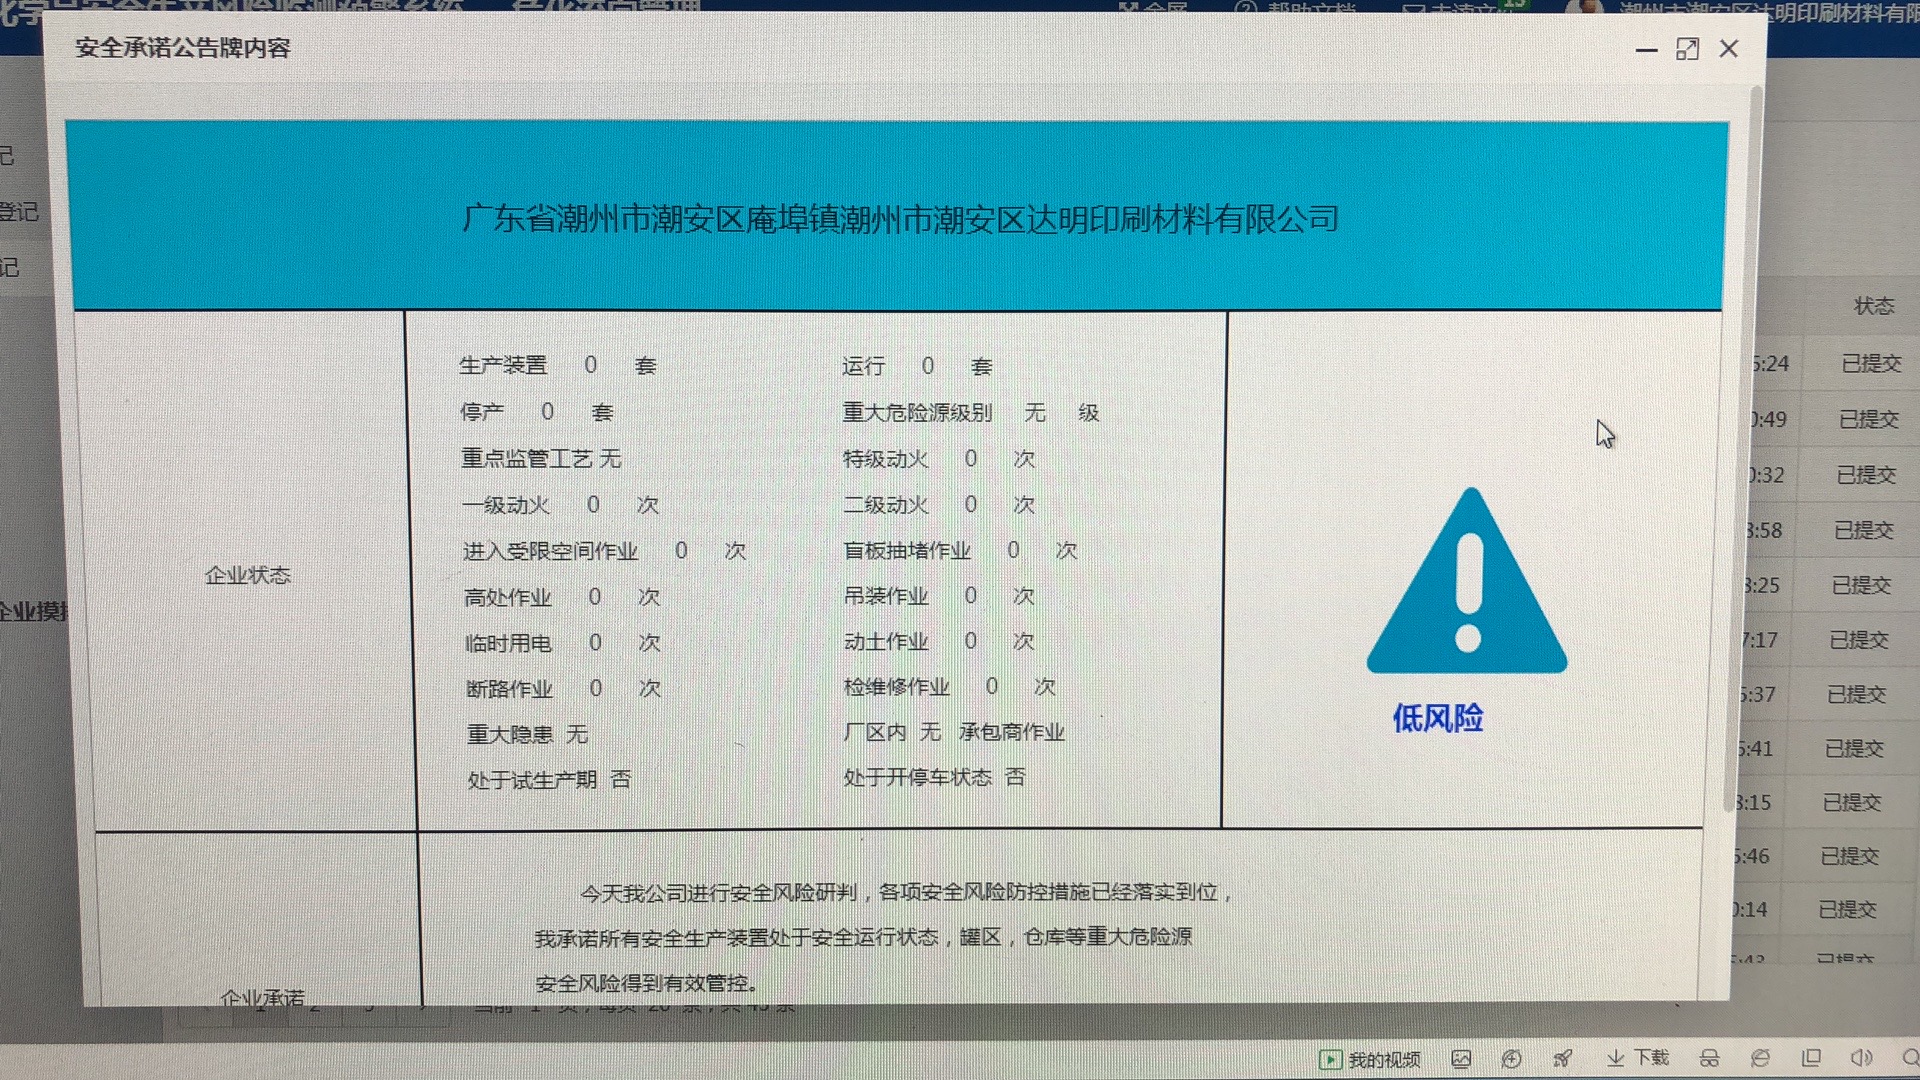Click 已提交 in the row ending 7:17
The height and width of the screenshot is (1080, 1920).
pyautogui.click(x=1858, y=640)
